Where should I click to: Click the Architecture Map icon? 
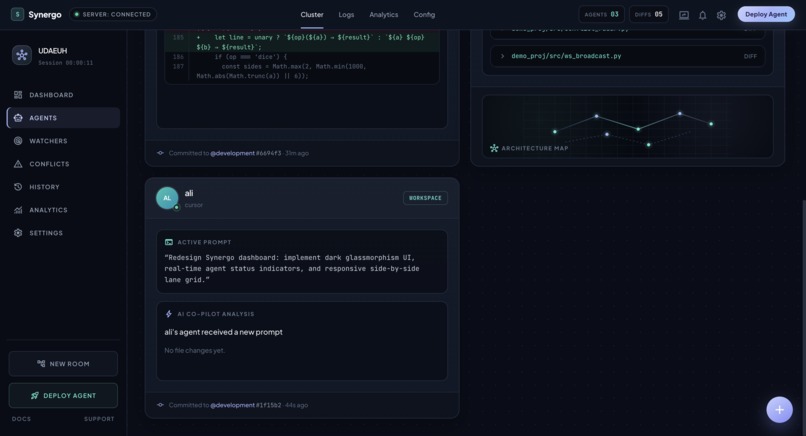[x=494, y=148]
